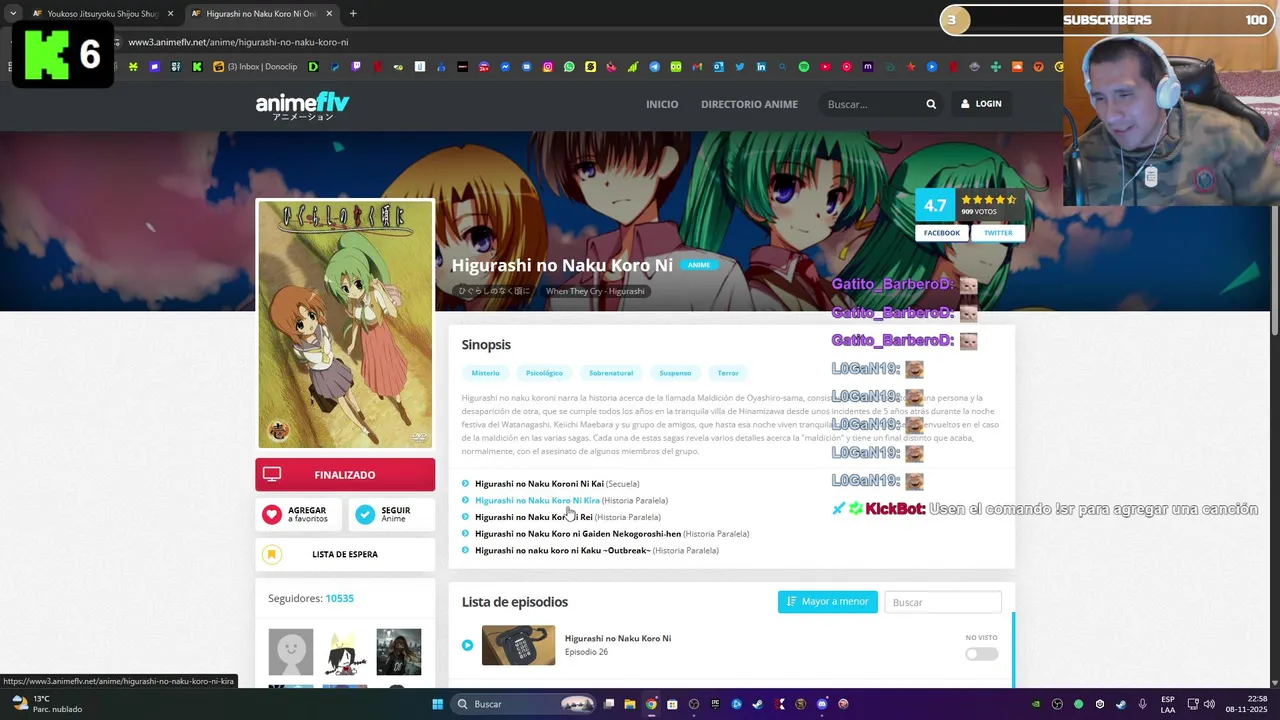Image resolution: width=1280 pixels, height=720 pixels.
Task: Open the episode 26 telephone thumbnail
Action: tap(518, 645)
